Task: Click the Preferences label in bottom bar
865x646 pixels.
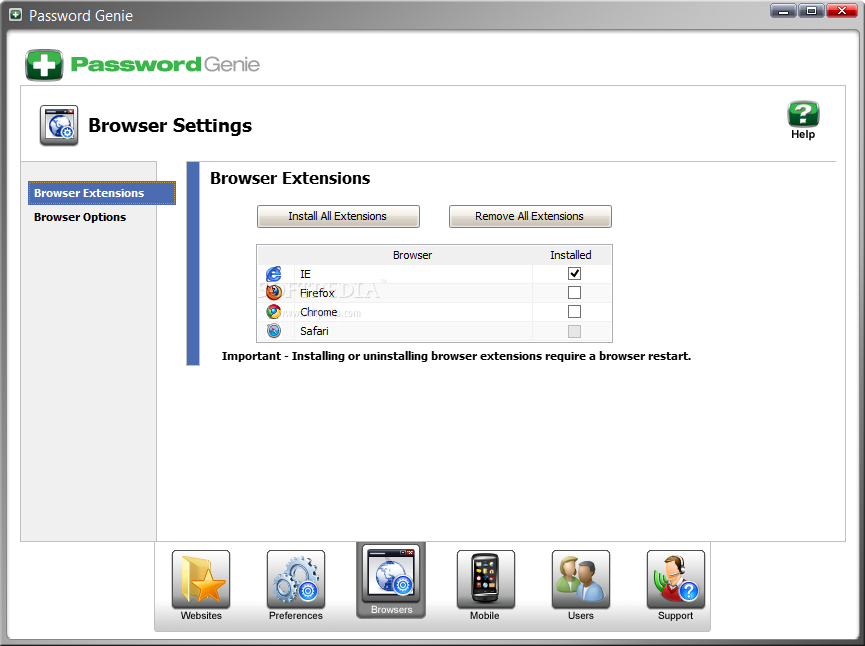Action: pos(296,616)
